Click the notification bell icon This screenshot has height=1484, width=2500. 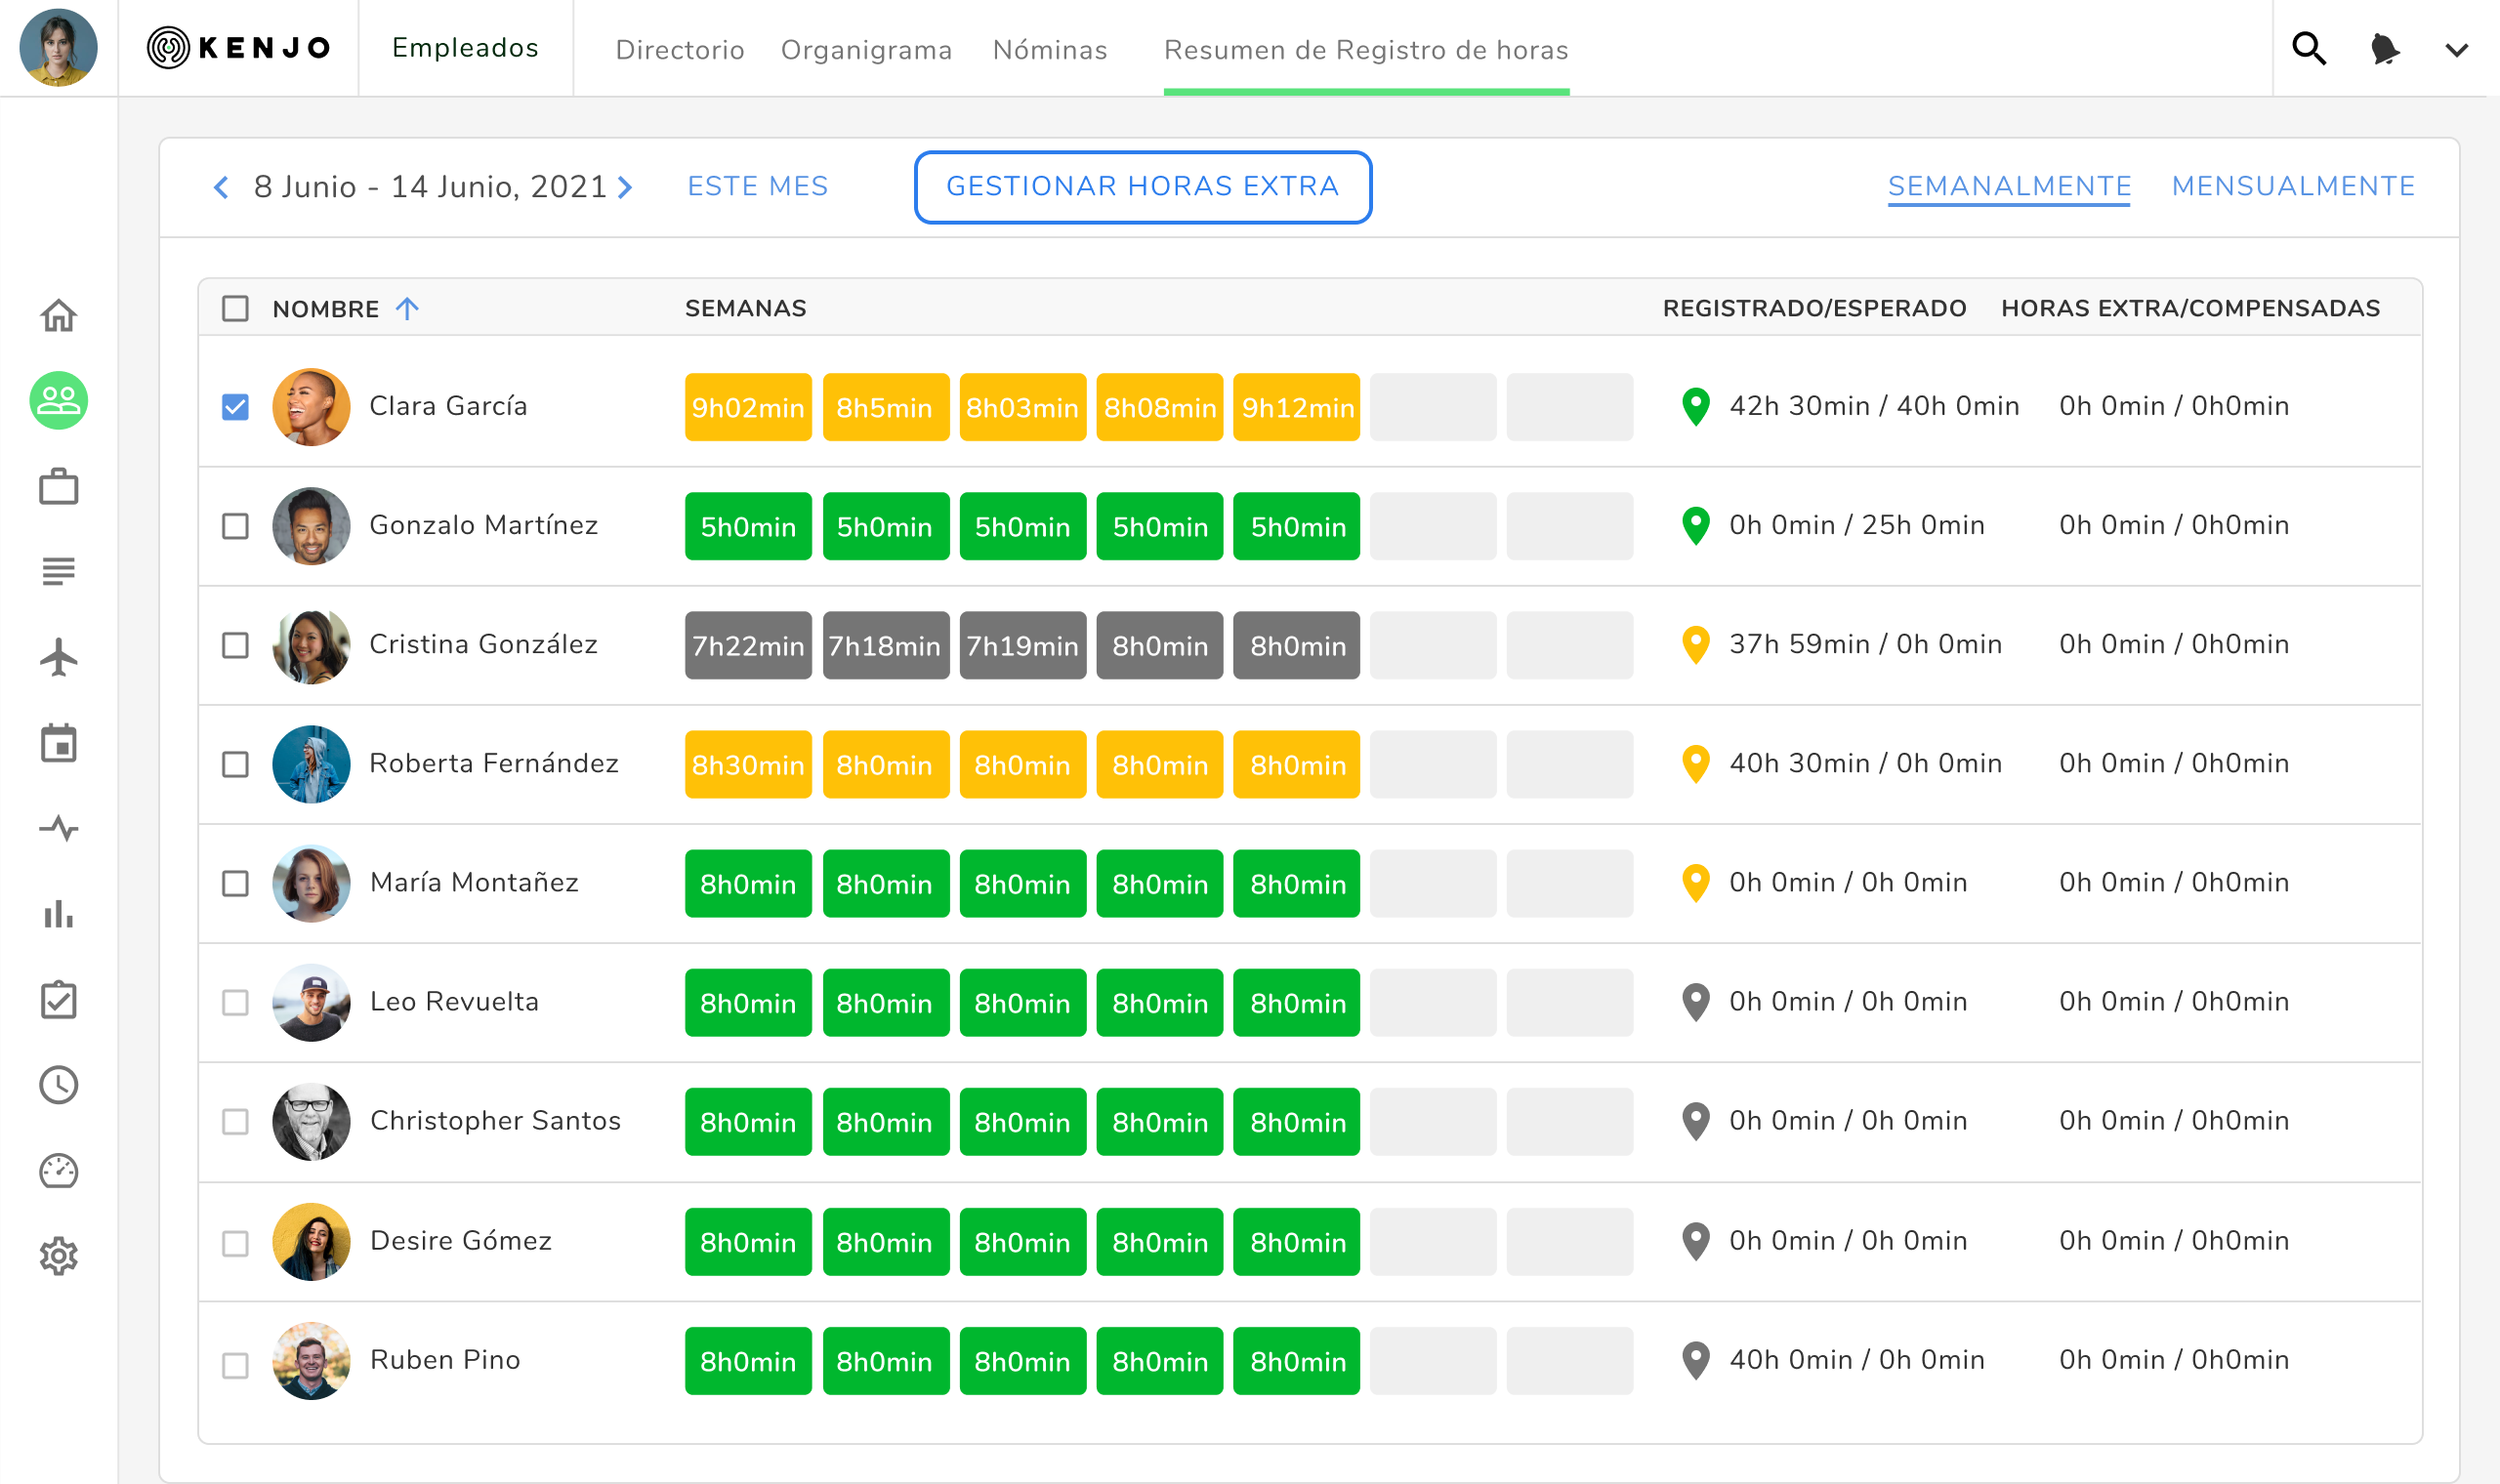(x=2384, y=48)
